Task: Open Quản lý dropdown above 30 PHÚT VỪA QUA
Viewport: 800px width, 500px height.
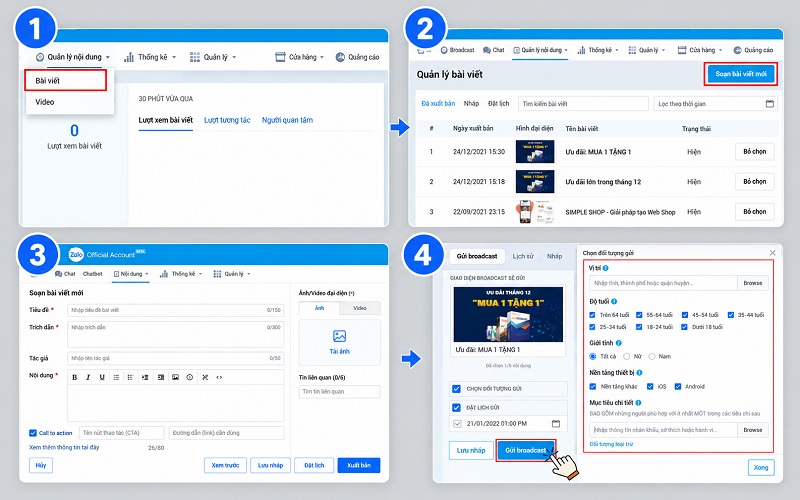Action: pyautogui.click(x=213, y=57)
